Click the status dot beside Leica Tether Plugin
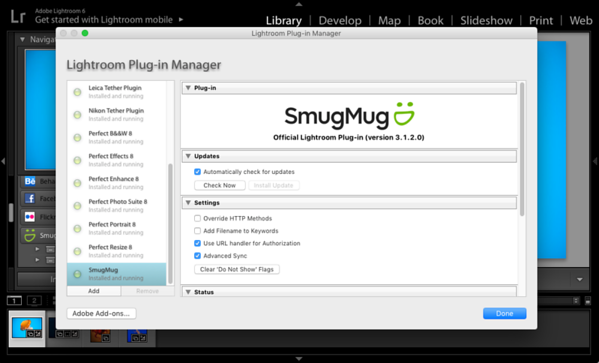This screenshot has height=363, width=599. pyautogui.click(x=78, y=92)
